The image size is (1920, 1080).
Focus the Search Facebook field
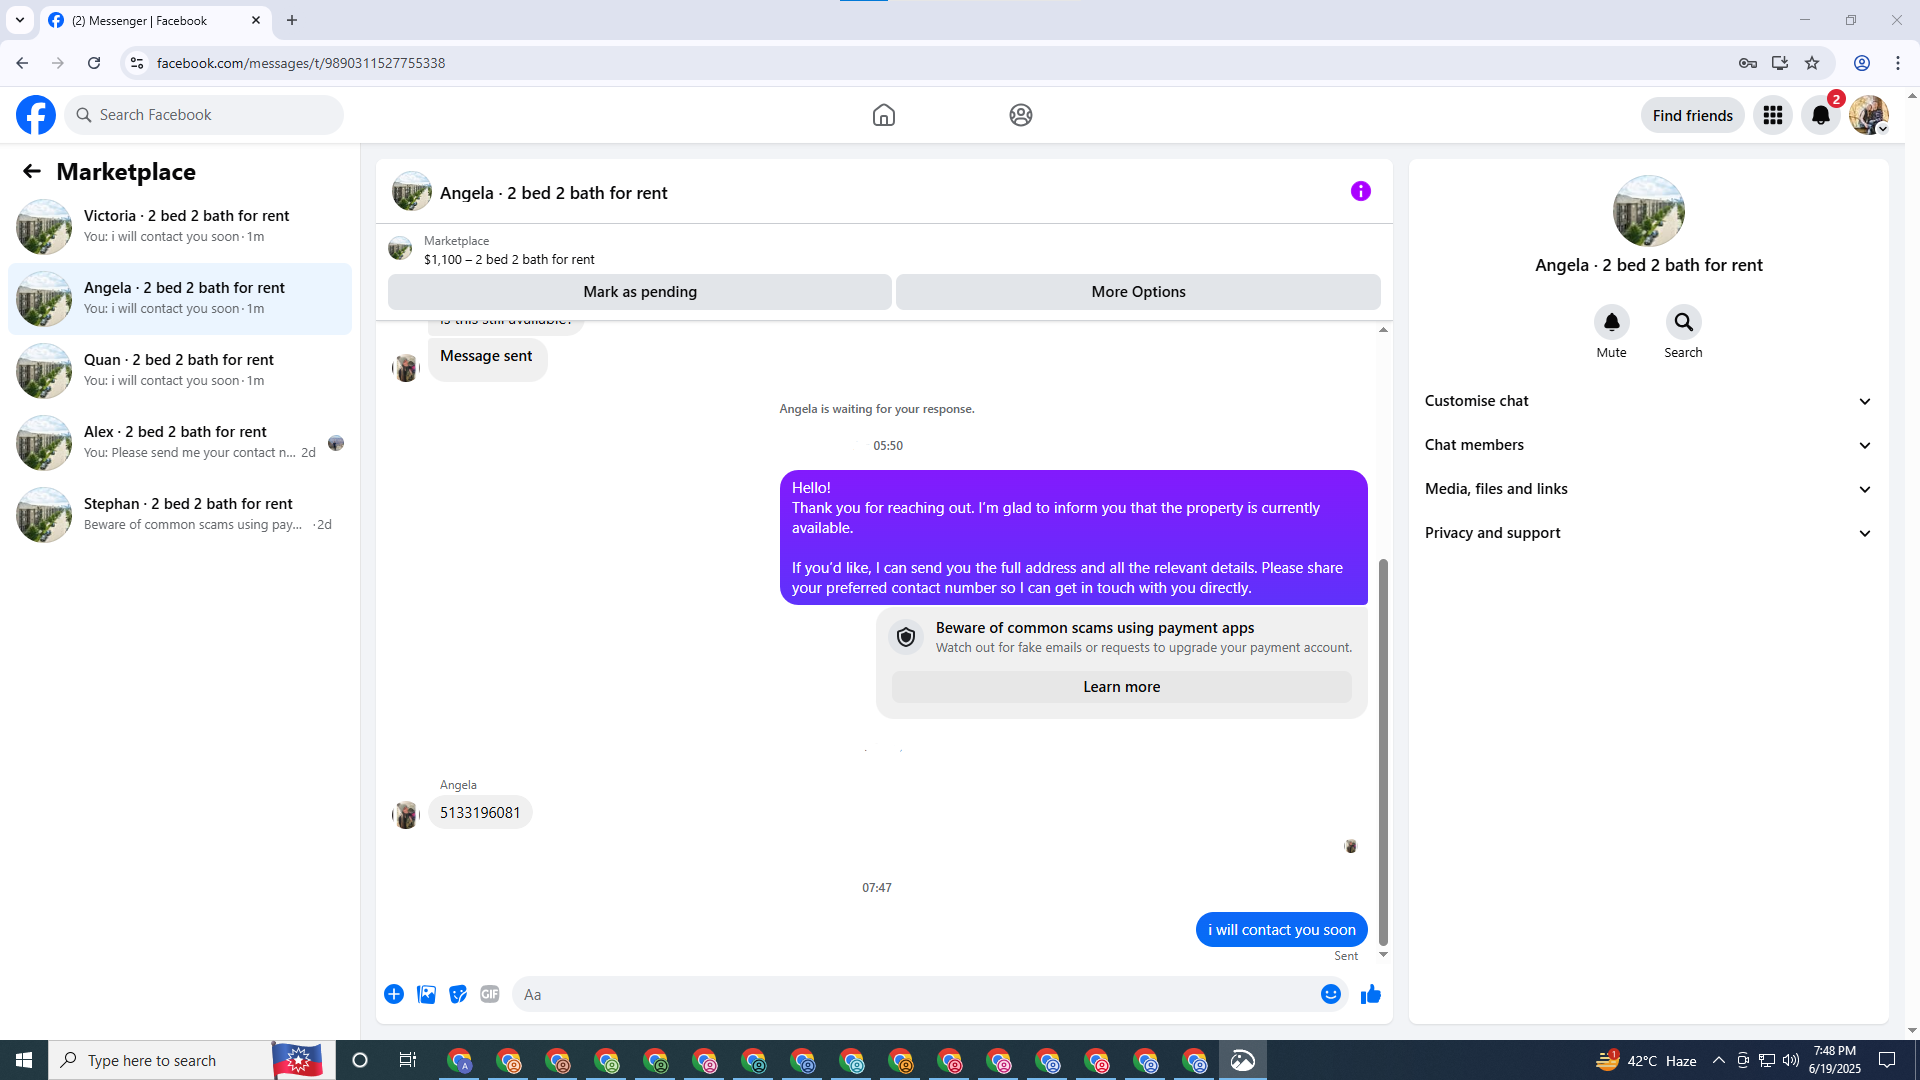pyautogui.click(x=204, y=115)
